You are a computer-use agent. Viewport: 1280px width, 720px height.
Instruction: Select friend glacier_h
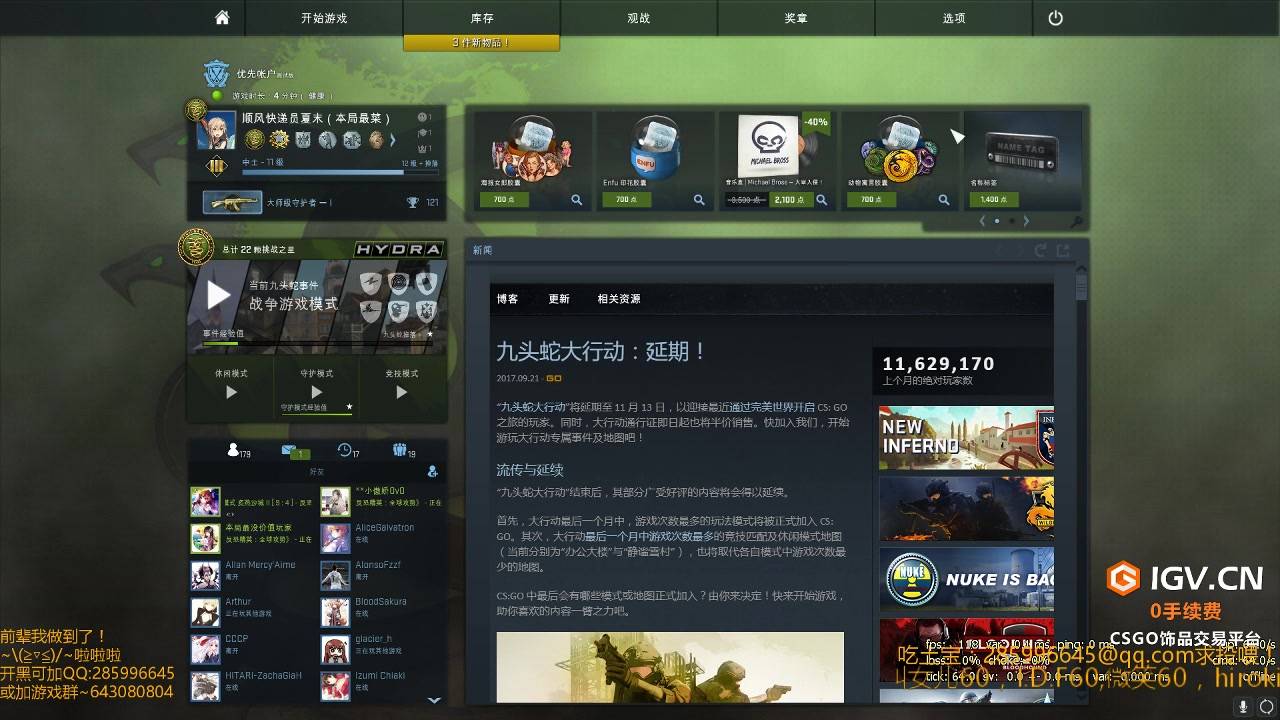point(383,650)
